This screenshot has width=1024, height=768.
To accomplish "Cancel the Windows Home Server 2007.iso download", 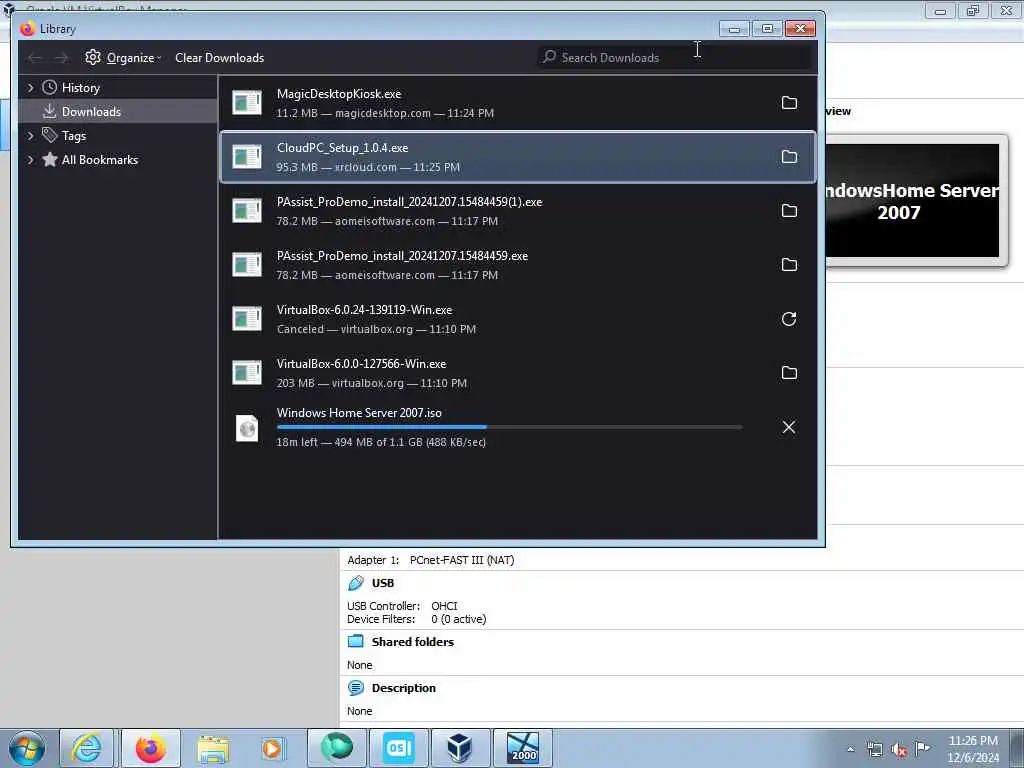I will 789,427.
